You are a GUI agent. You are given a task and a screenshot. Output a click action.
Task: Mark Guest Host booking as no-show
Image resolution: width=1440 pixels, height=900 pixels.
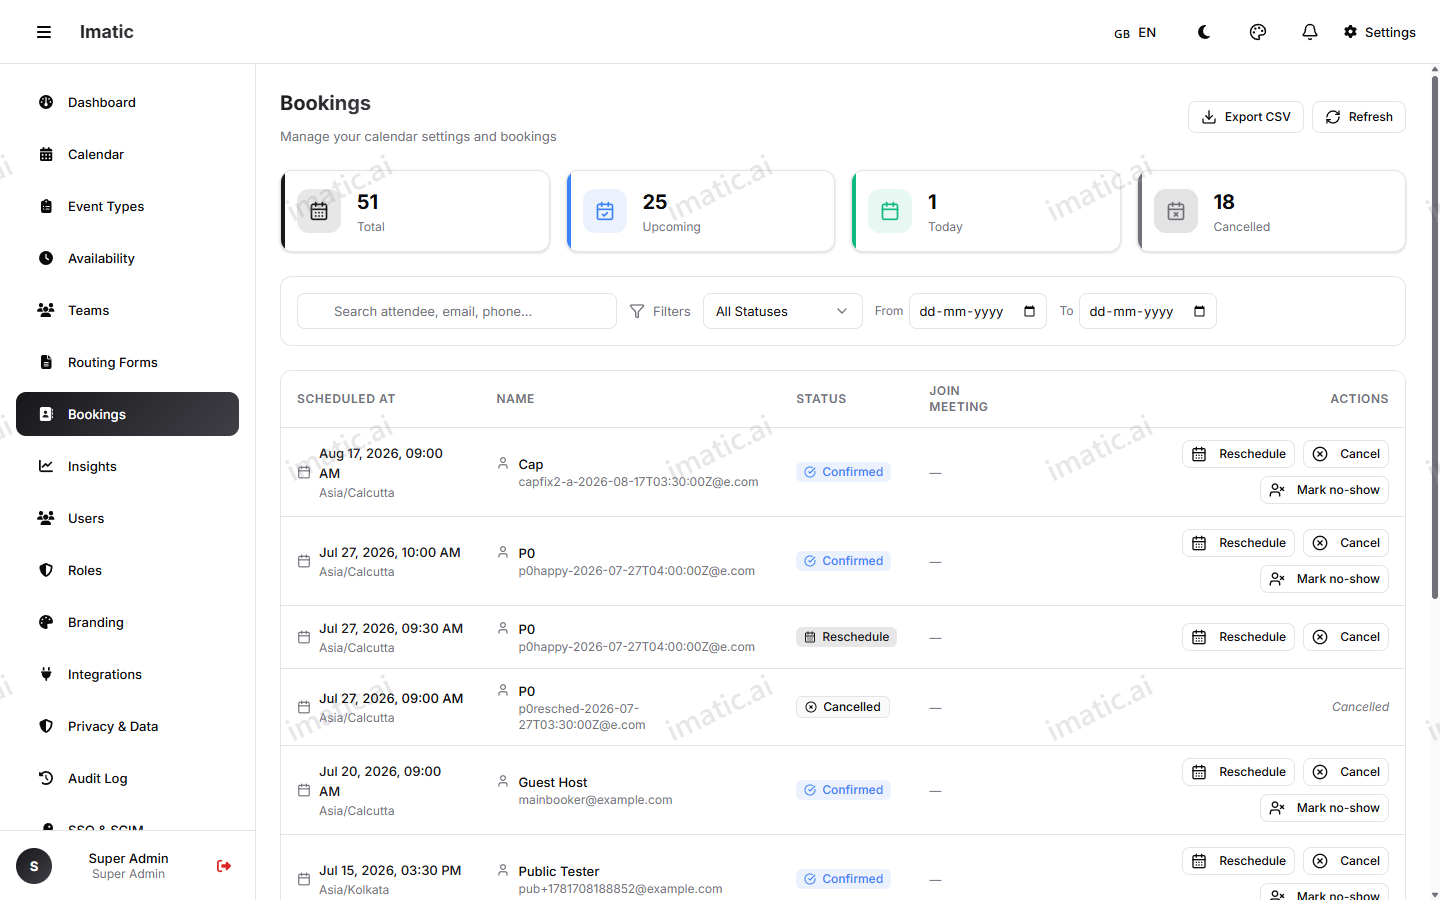point(1325,808)
